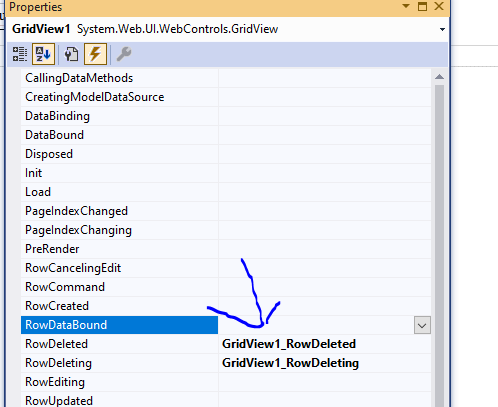Open the GridView1 object selector dropdown
The width and height of the screenshot is (498, 407).
[442, 29]
